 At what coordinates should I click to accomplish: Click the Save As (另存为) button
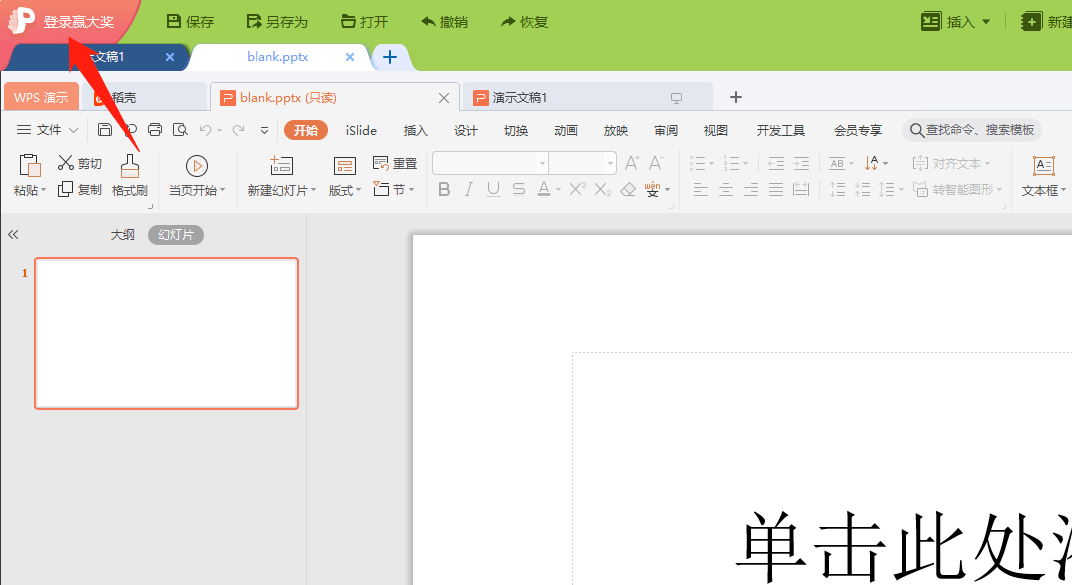[277, 22]
